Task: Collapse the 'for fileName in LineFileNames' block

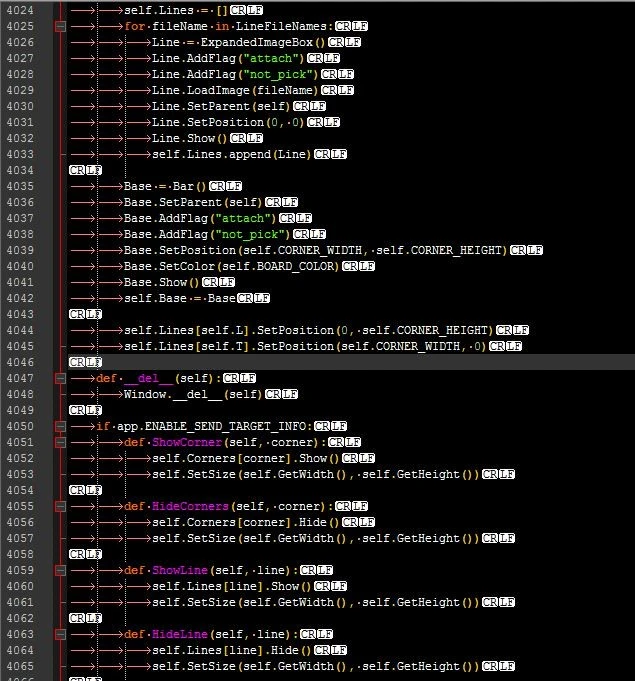Action: tap(60, 27)
